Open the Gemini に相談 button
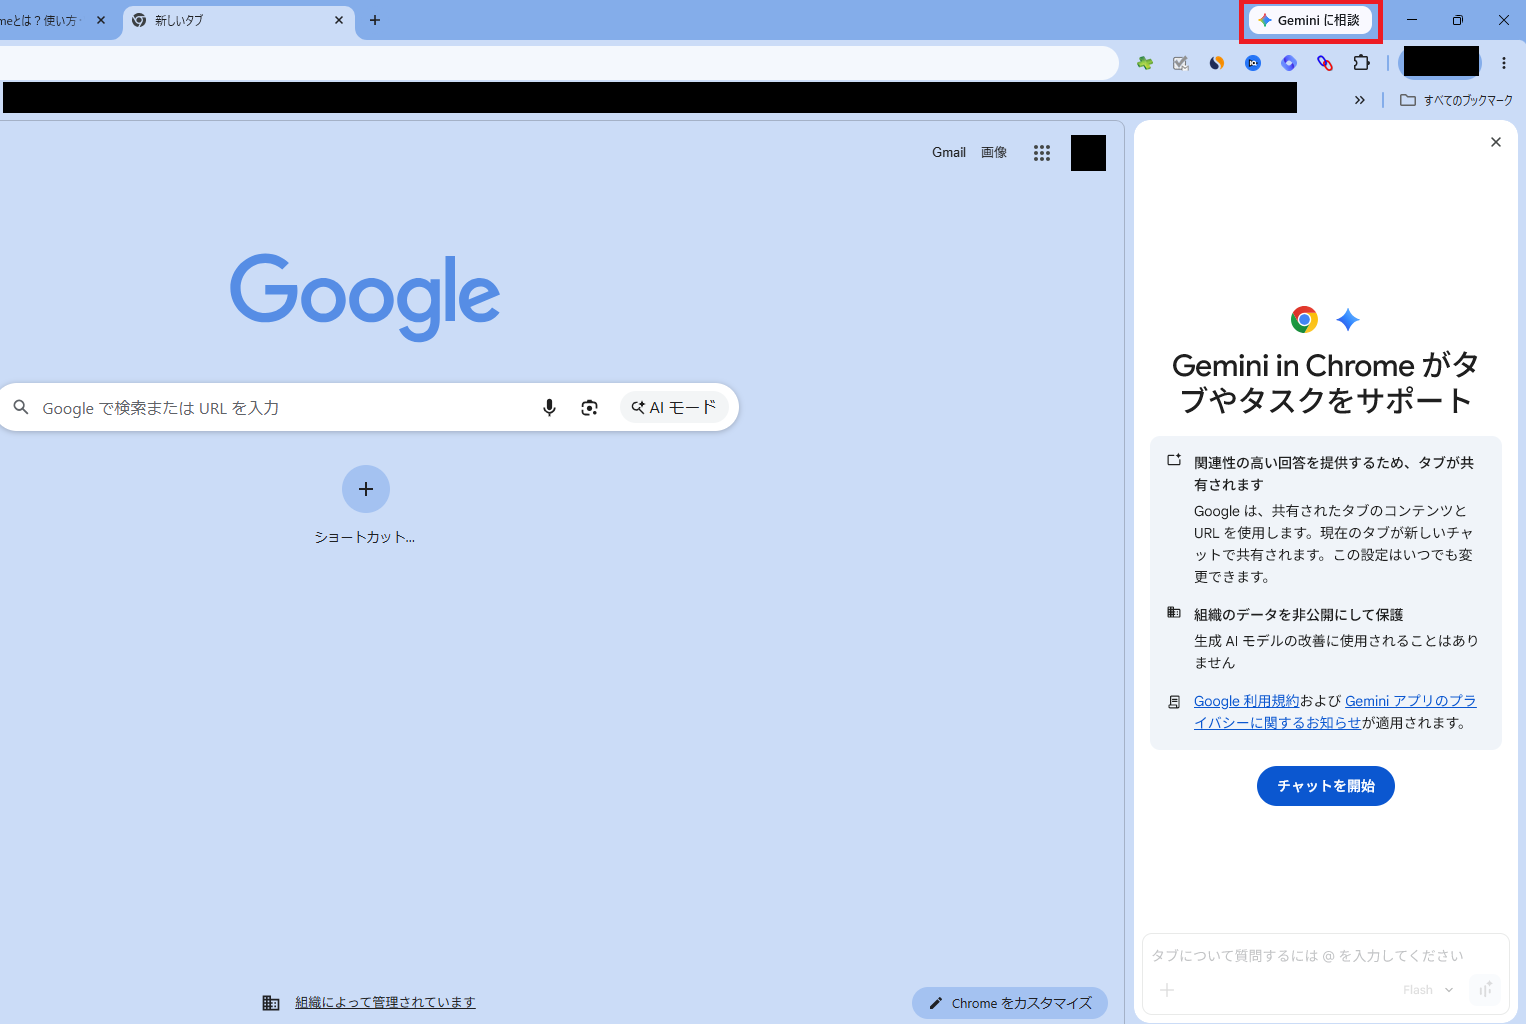The height and width of the screenshot is (1024, 1526). click(1310, 20)
